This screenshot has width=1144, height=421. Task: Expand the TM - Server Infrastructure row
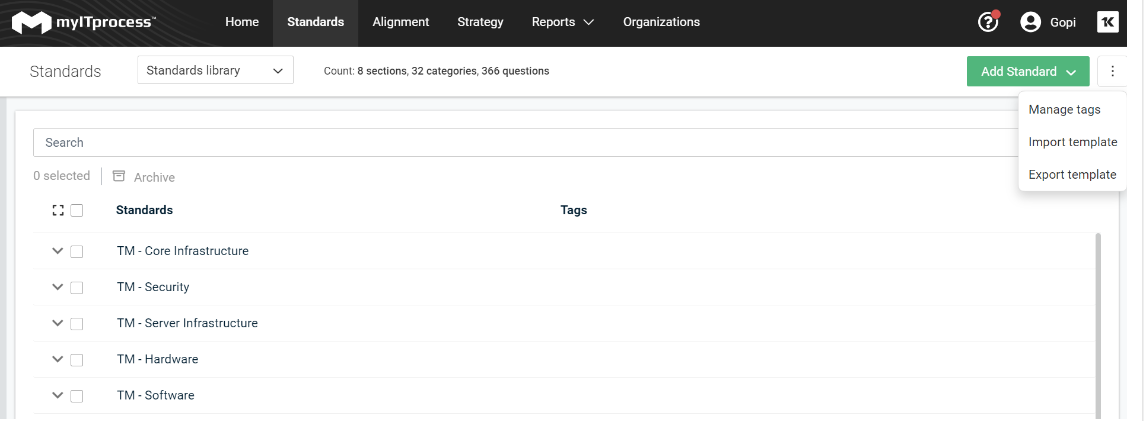tap(58, 323)
